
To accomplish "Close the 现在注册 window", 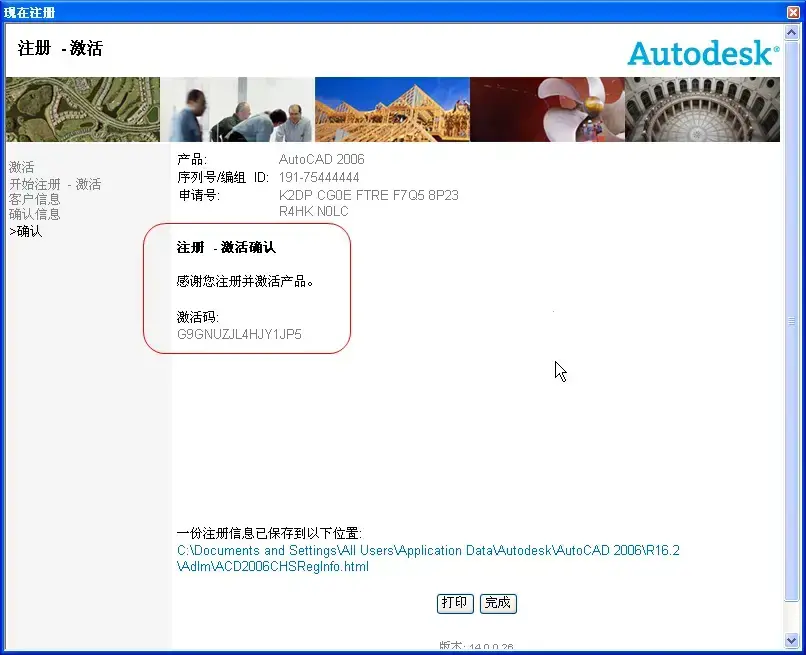I will coord(794,12).
